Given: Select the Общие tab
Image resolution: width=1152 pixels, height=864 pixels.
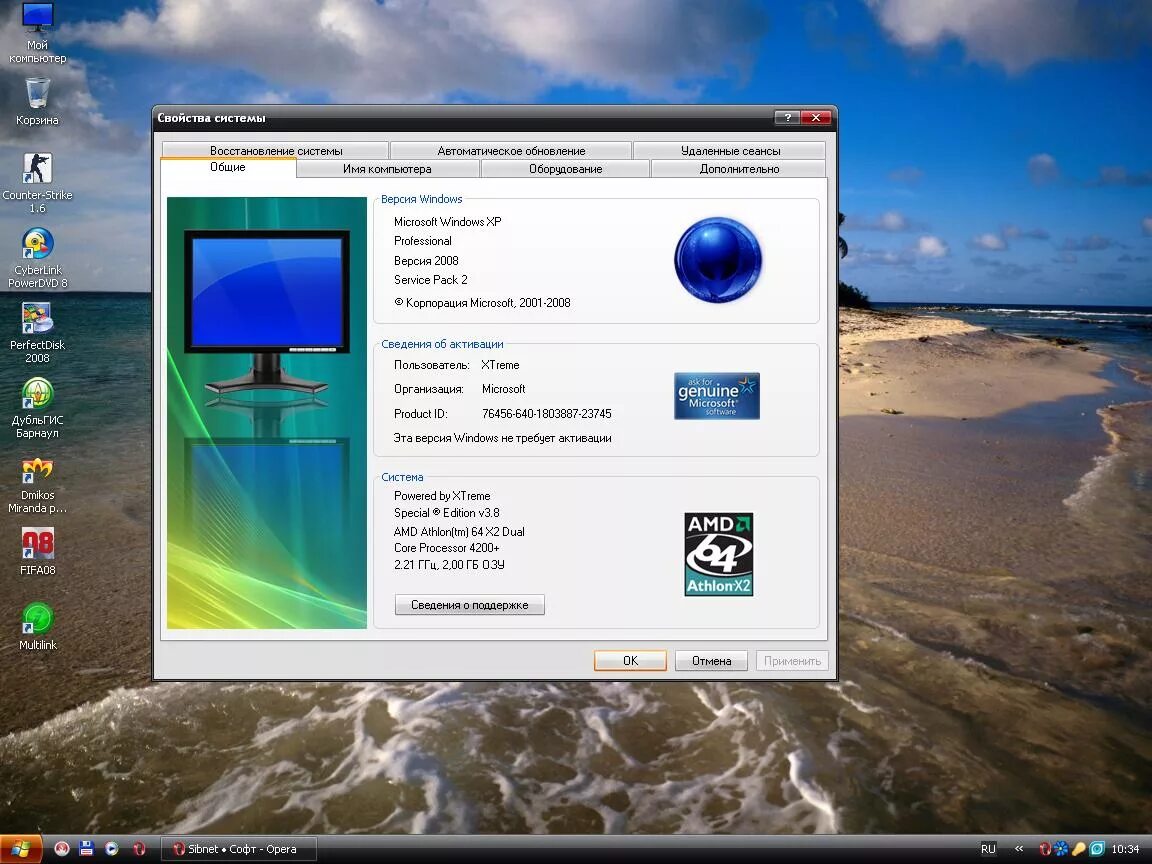Looking at the screenshot, I should pyautogui.click(x=228, y=168).
